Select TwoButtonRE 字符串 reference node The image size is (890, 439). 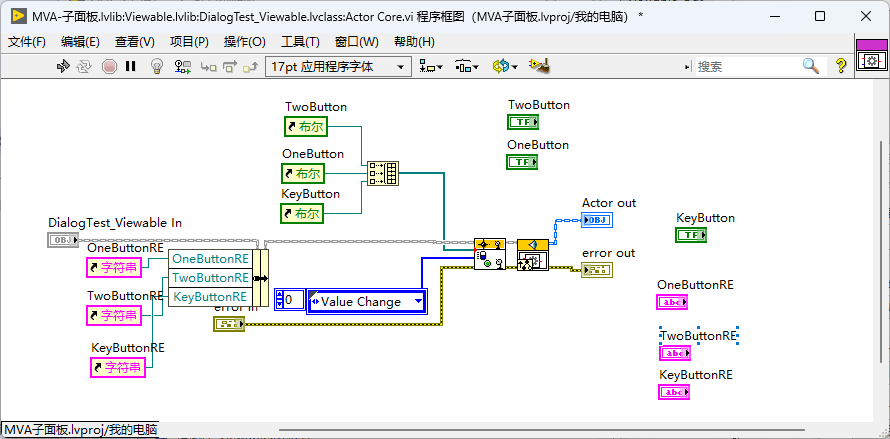114,315
